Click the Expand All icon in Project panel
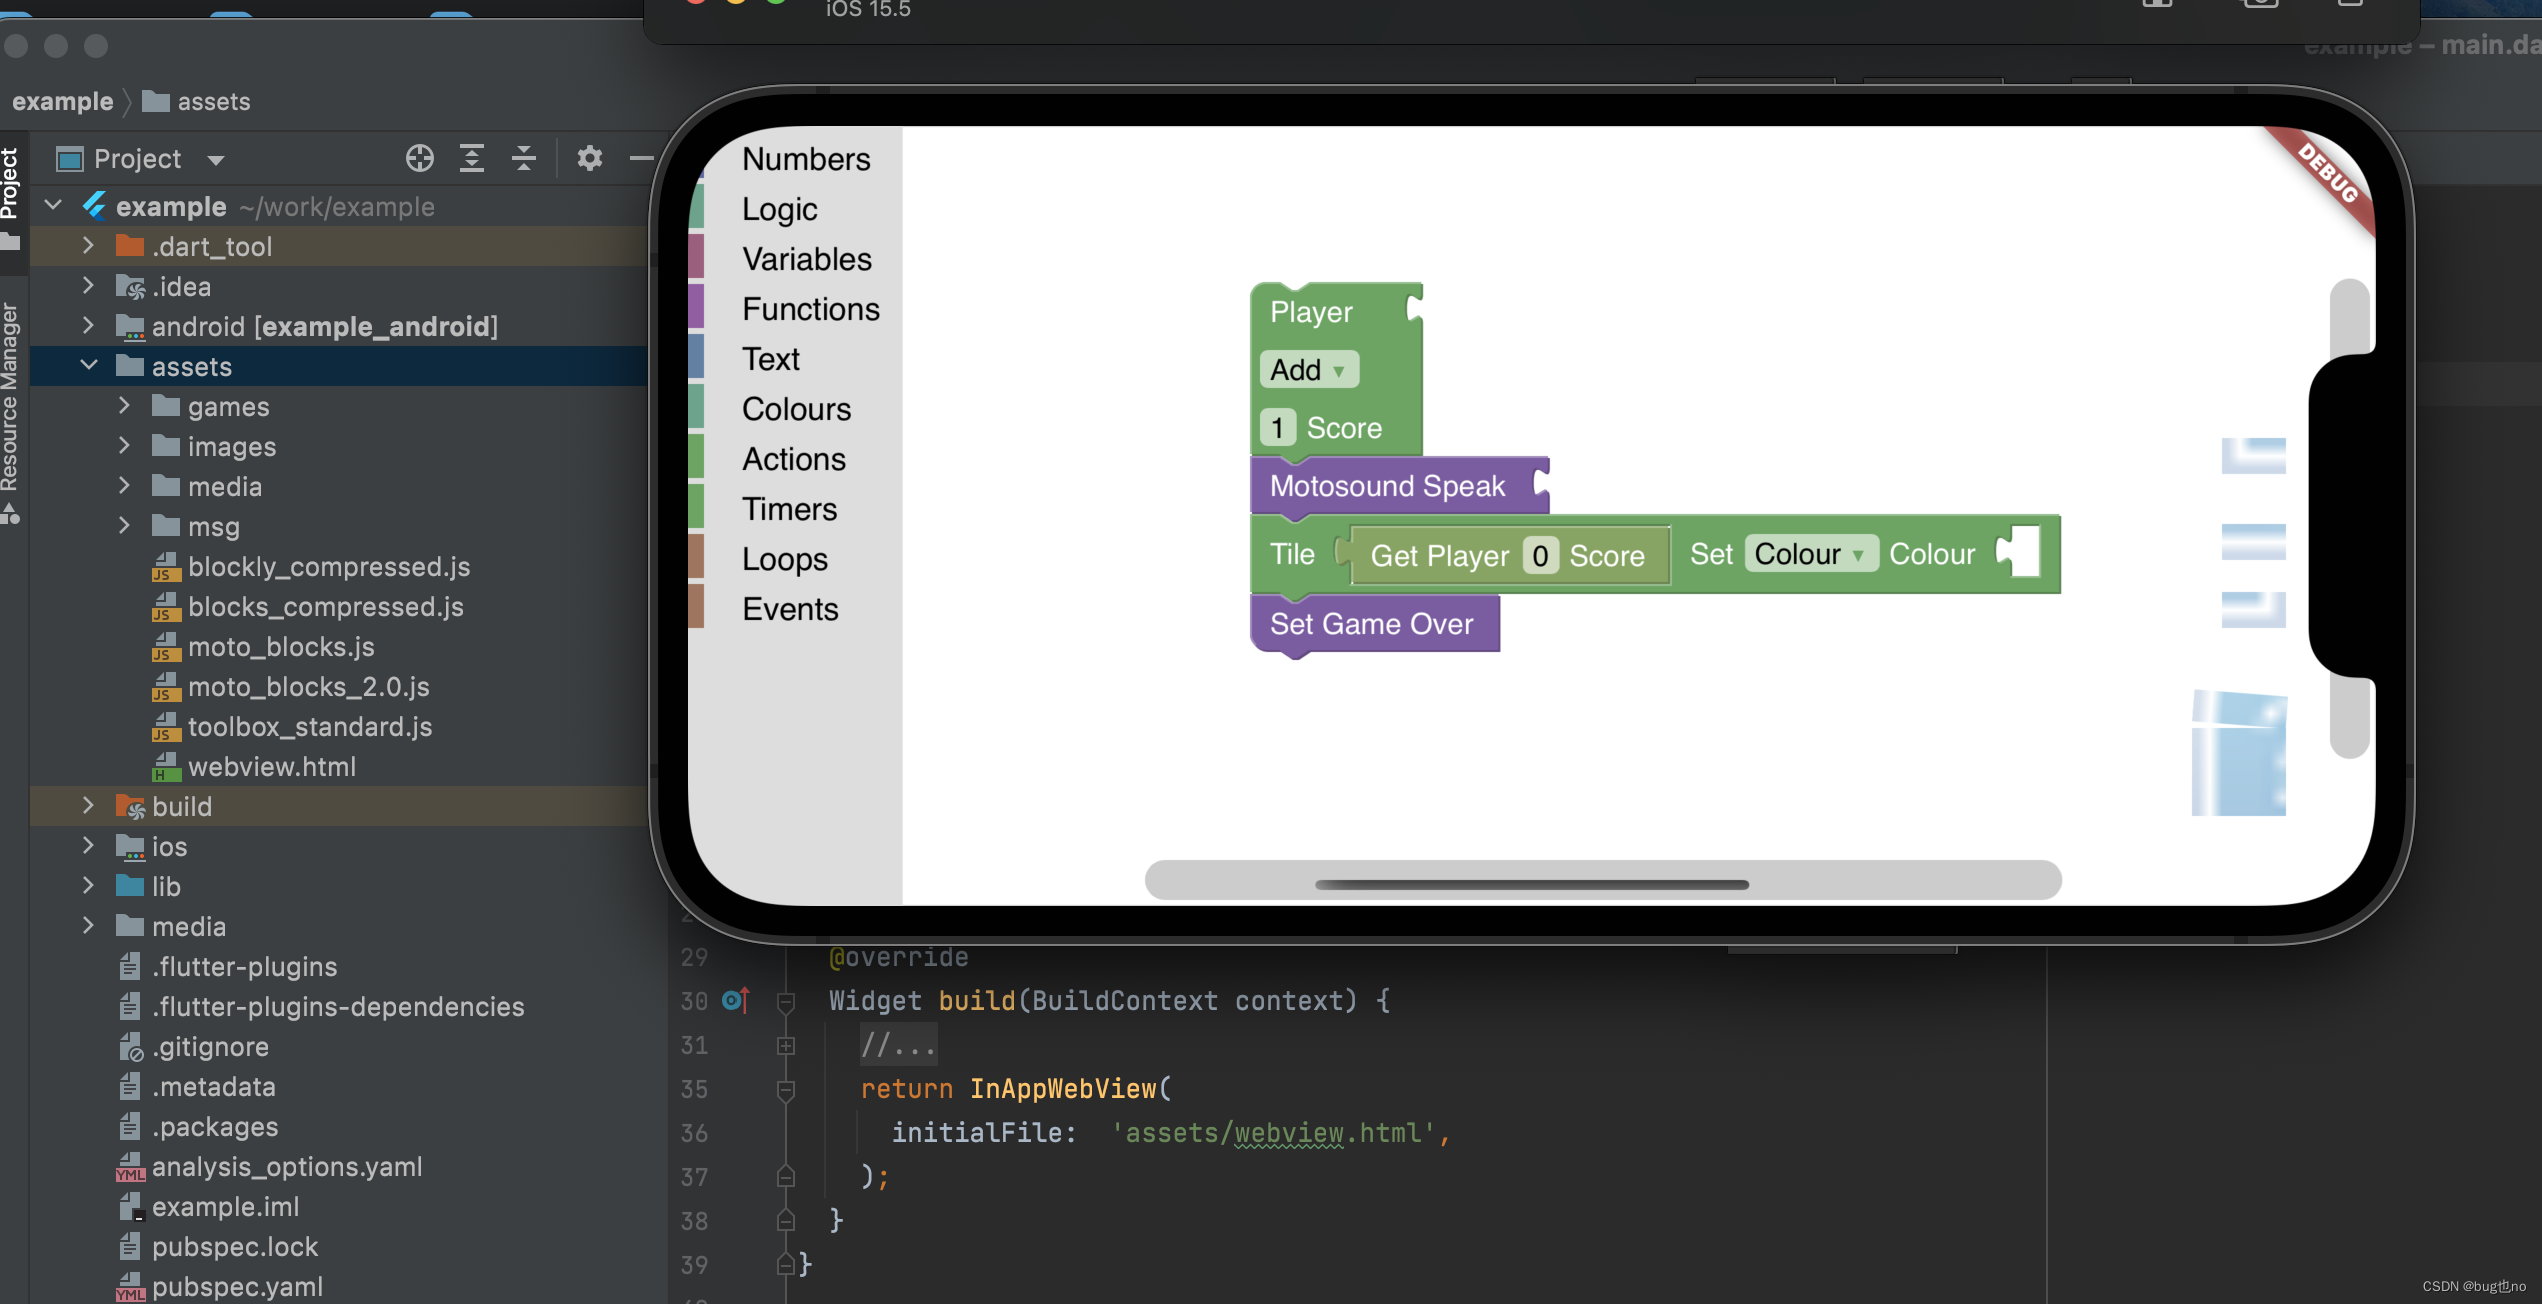2542x1304 pixels. (472, 158)
